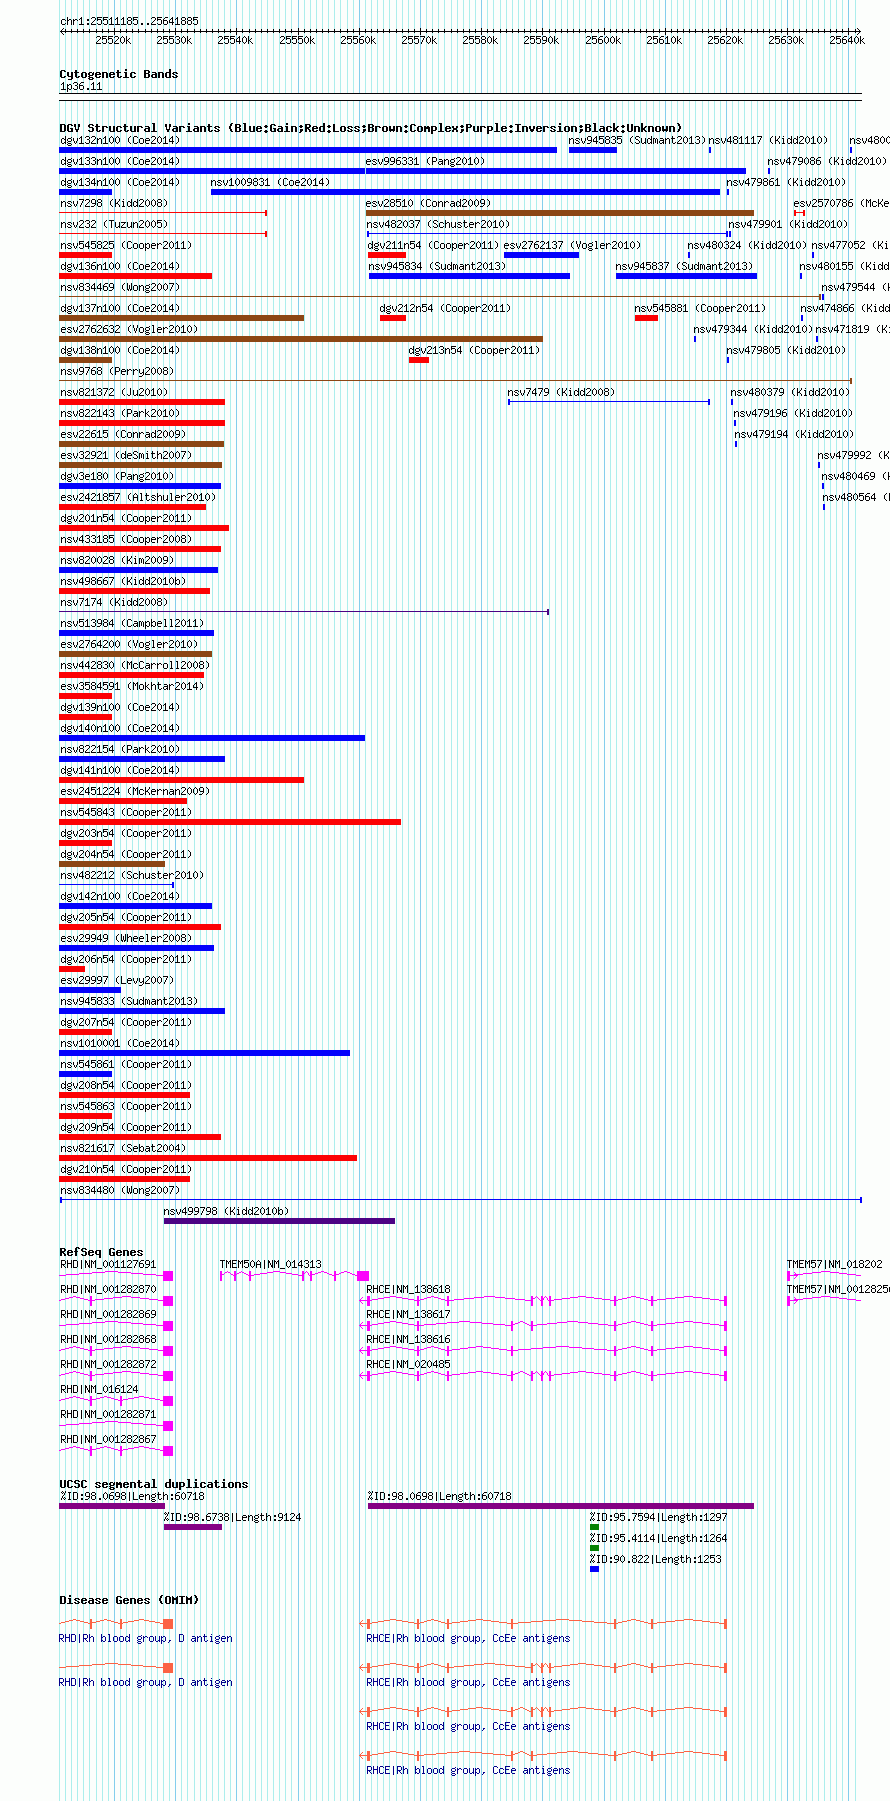Click nsv1009831 (Coe2014) gain variant label

click(270, 182)
